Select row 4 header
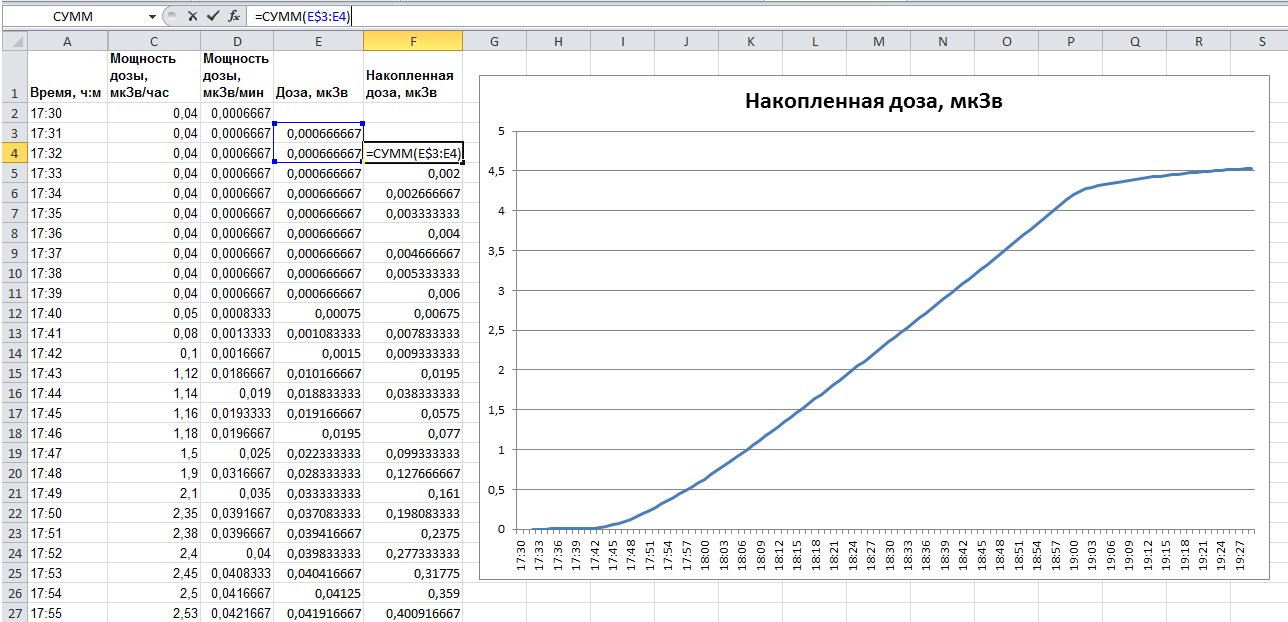This screenshot has width=1288, height=622. tap(13, 154)
